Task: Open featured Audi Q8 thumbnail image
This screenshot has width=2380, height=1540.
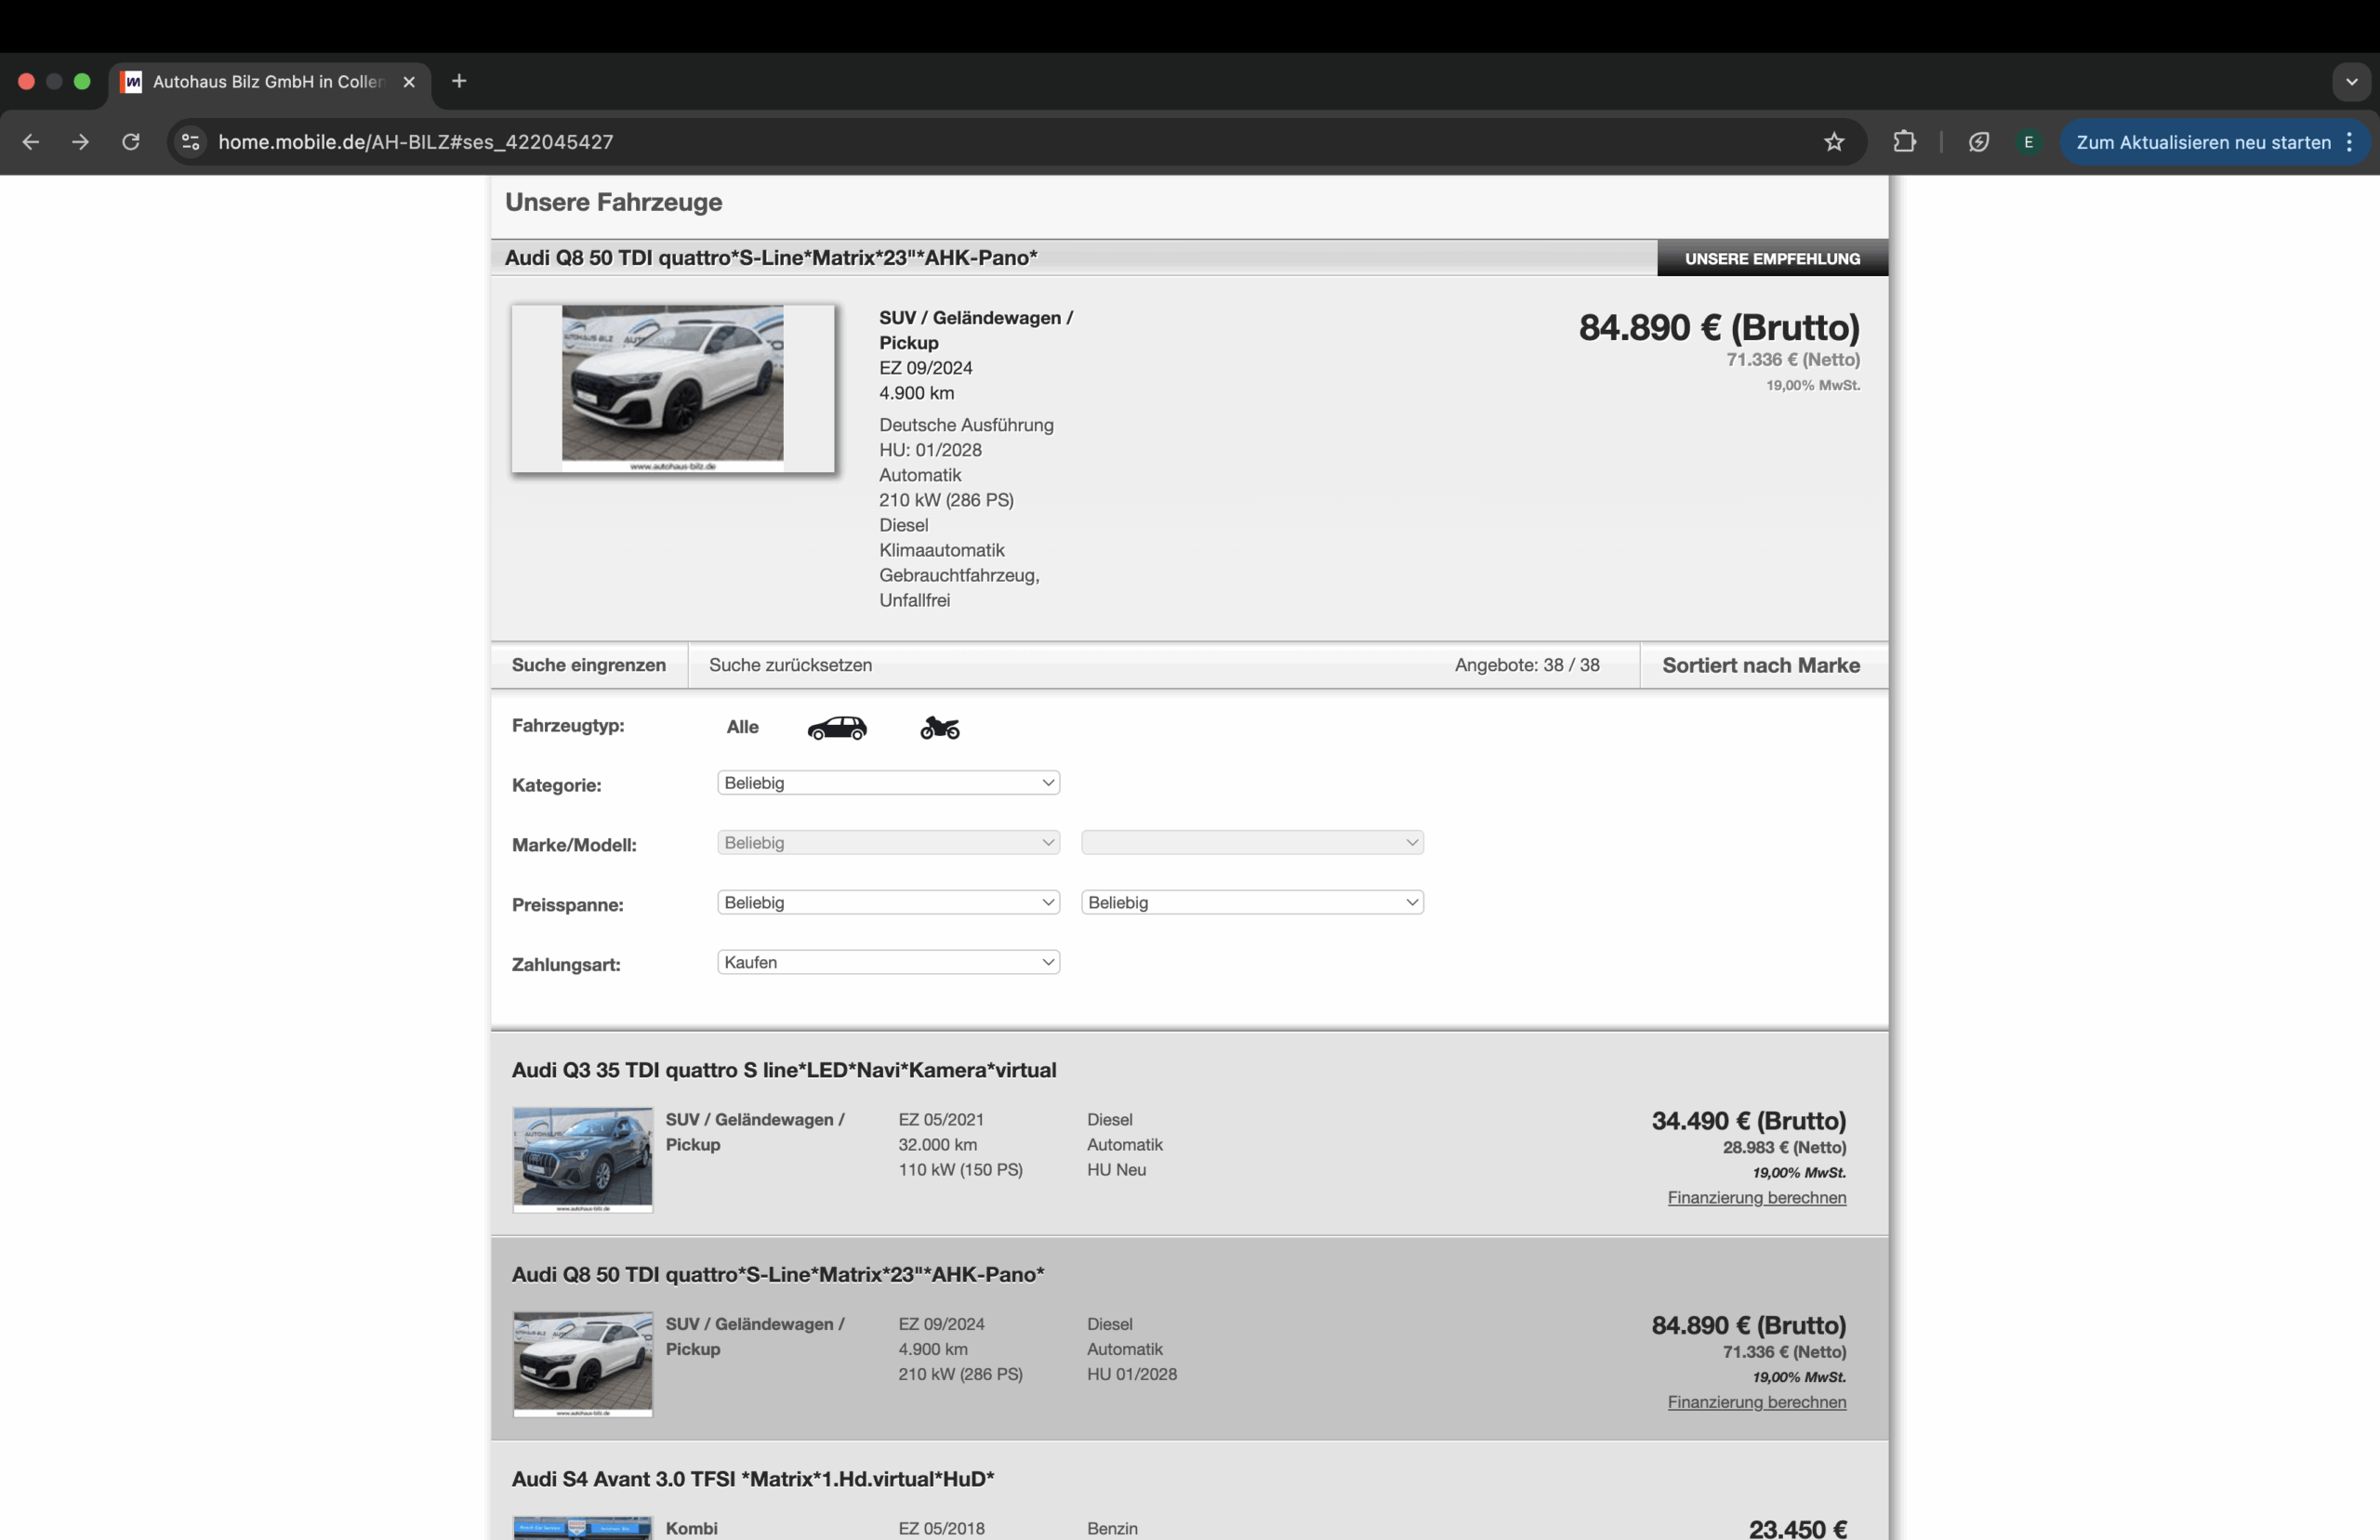Action: (x=672, y=388)
